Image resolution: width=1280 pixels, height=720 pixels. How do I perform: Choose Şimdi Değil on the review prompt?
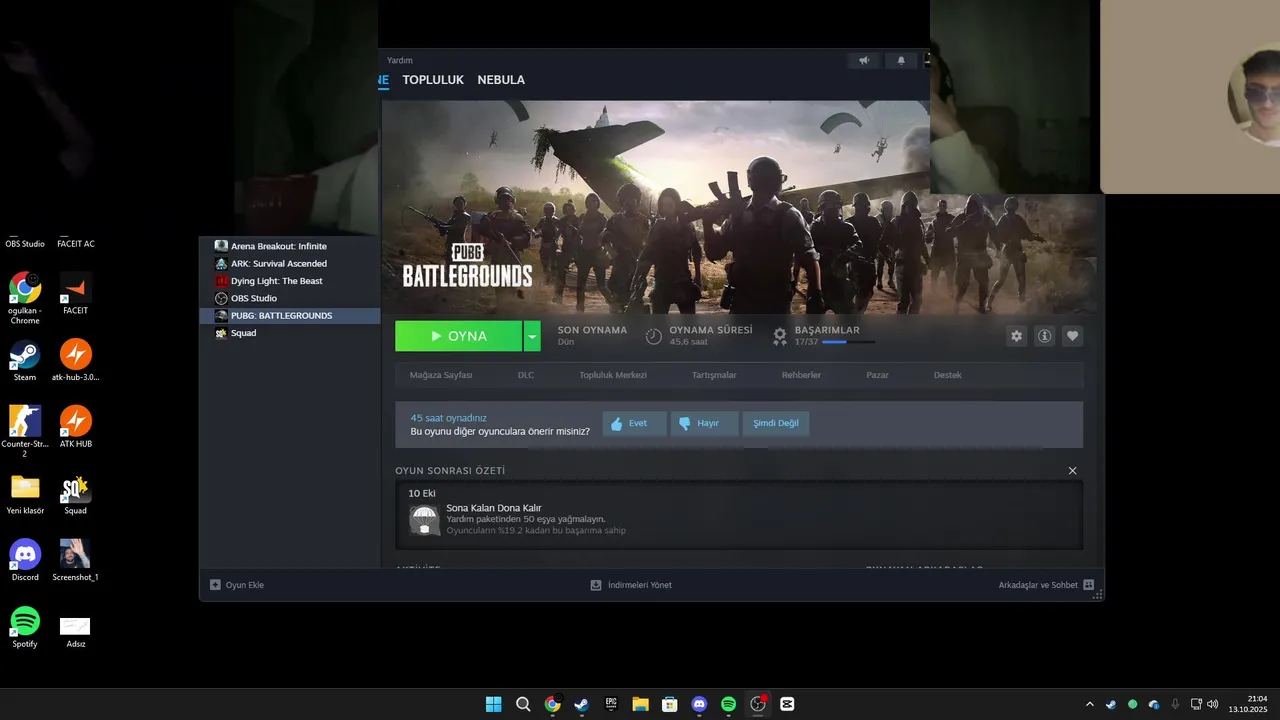click(x=776, y=423)
